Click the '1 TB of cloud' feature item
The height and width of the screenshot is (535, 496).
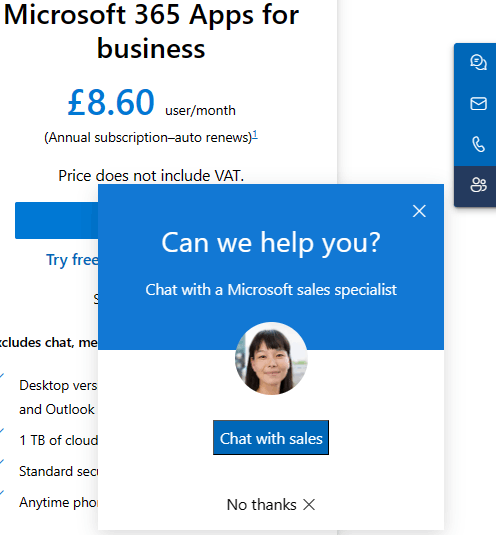59,440
